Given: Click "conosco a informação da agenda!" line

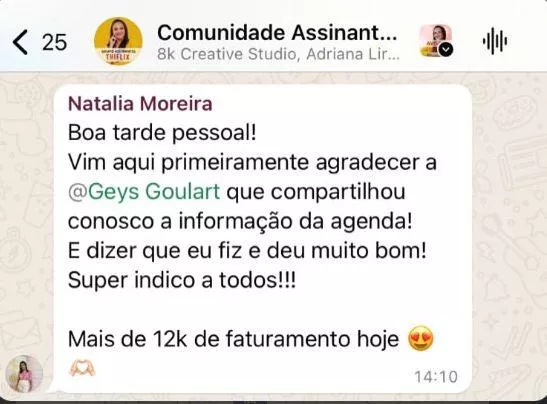Looking at the screenshot, I should (x=240, y=222).
